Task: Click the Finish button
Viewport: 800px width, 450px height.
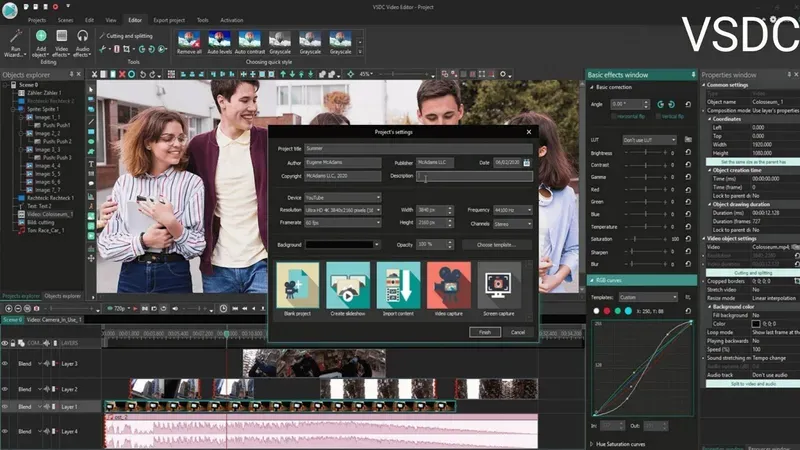Action: (485, 332)
